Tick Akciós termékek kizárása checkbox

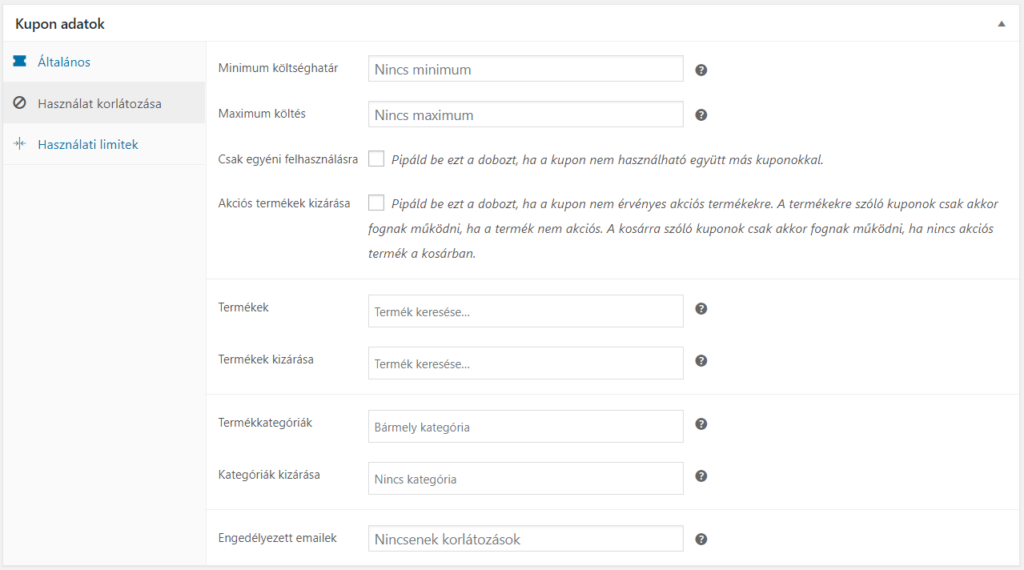point(376,203)
